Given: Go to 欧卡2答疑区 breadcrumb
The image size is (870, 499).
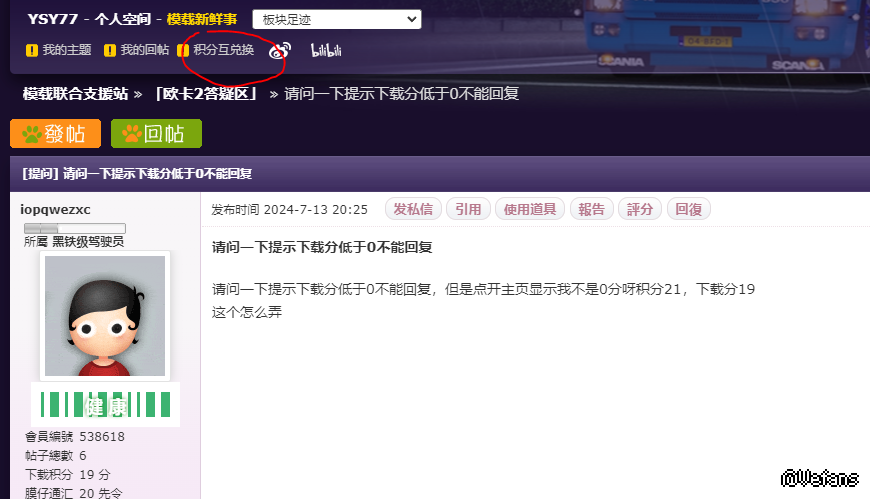Looking at the screenshot, I should (206, 94).
